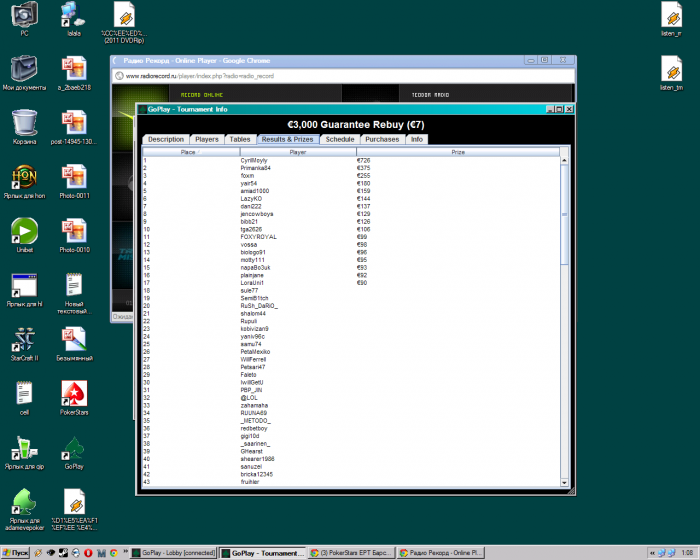Select the Photo-0011 image file

click(74, 181)
